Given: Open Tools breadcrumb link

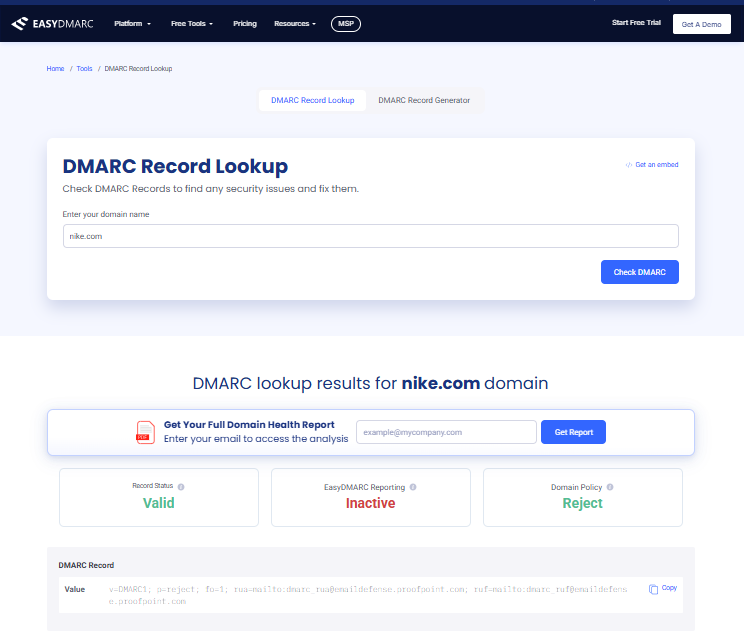Looking at the screenshot, I should click(84, 69).
